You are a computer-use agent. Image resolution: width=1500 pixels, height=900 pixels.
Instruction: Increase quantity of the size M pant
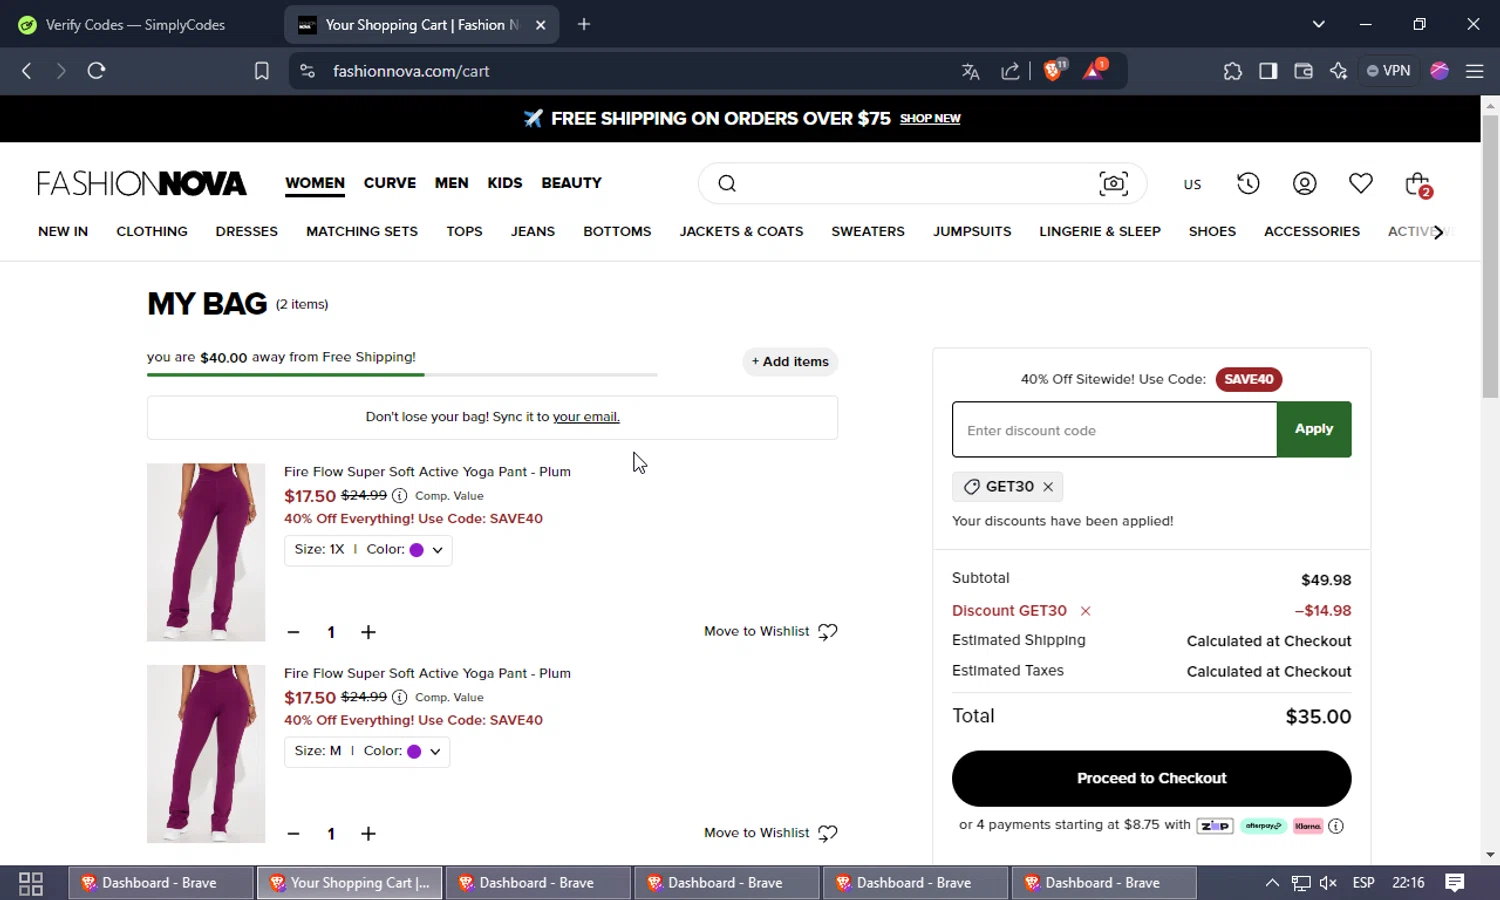[x=368, y=834]
